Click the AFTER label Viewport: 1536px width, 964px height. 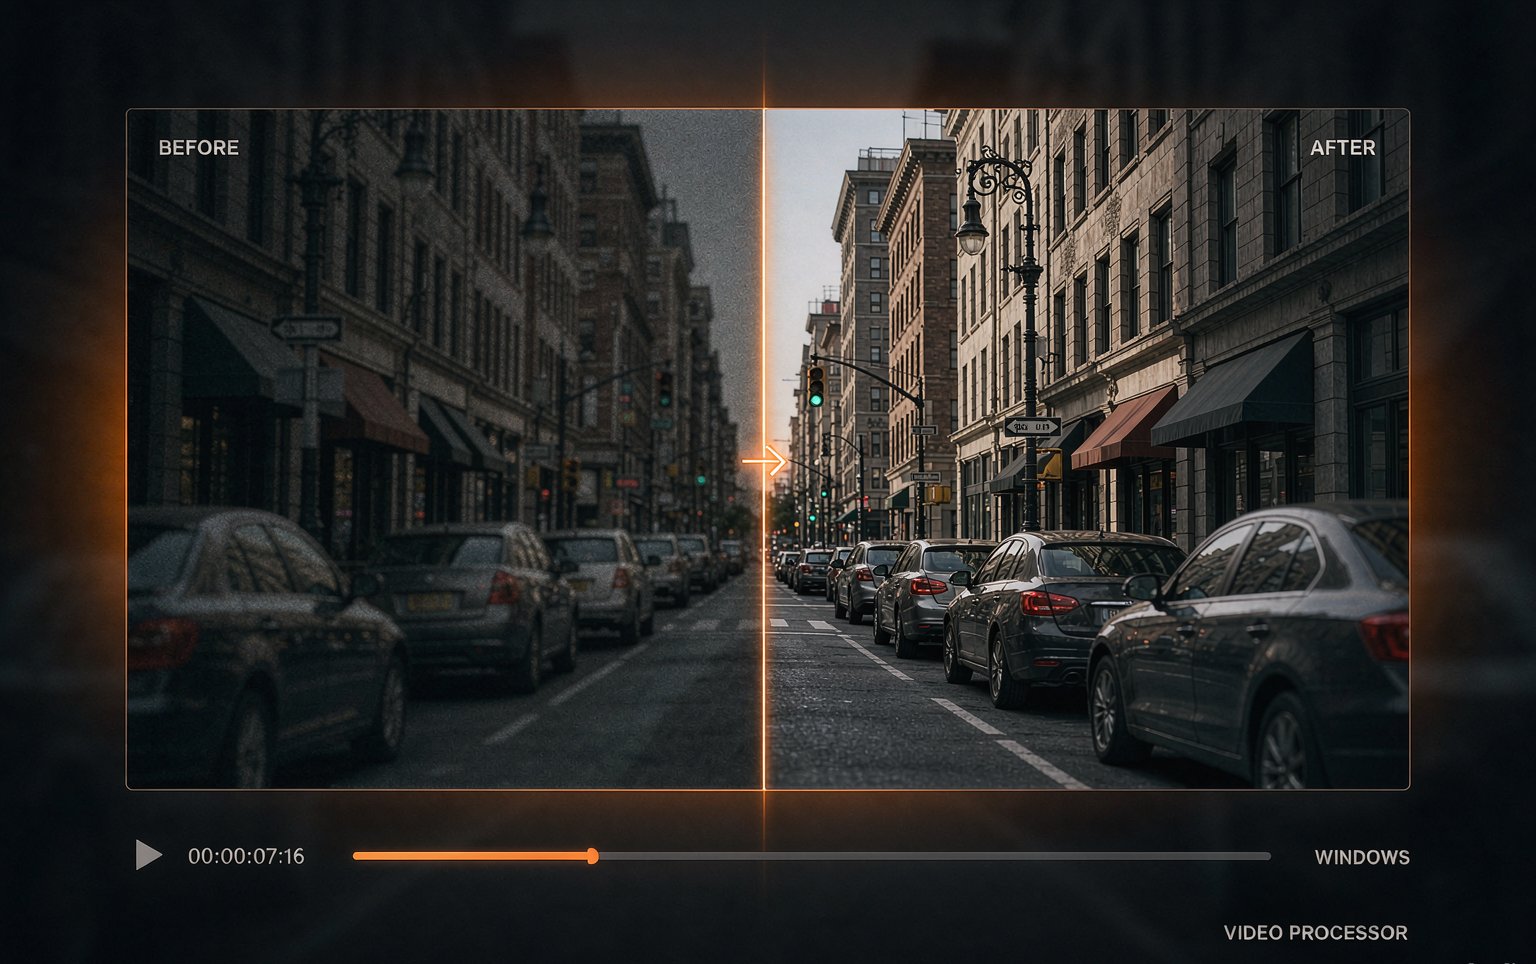coord(1343,148)
